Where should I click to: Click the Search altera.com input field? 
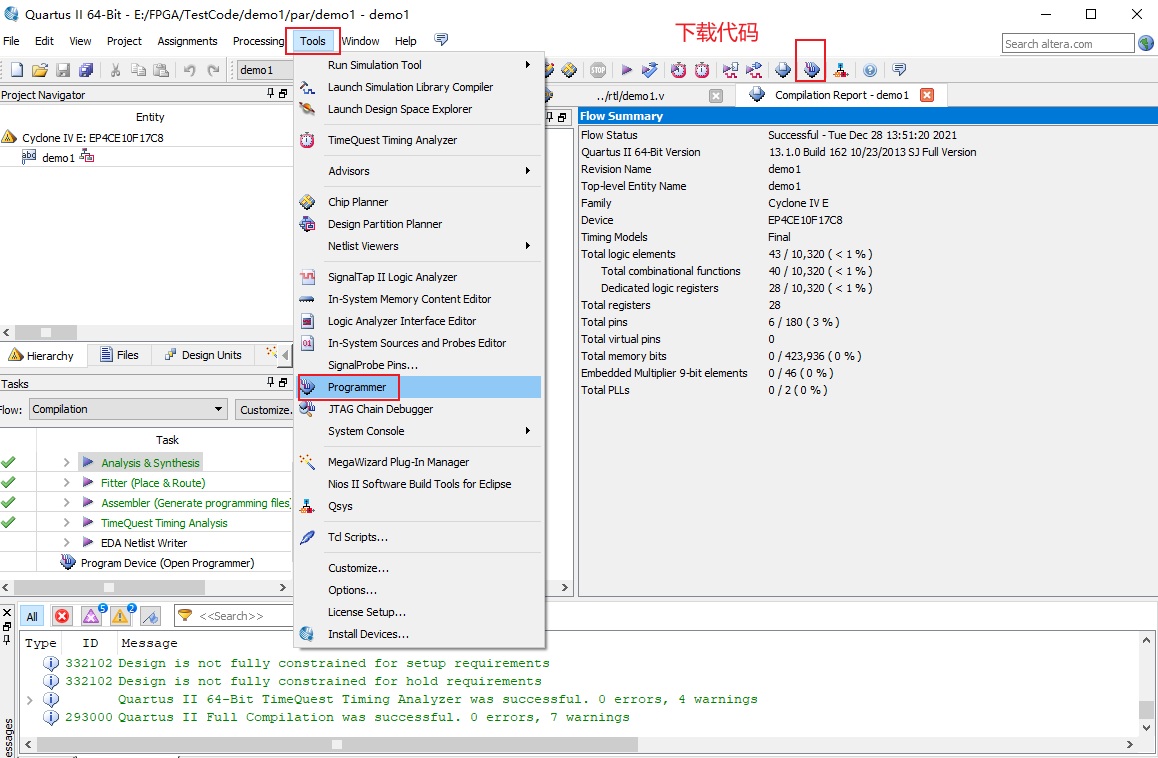click(1068, 44)
